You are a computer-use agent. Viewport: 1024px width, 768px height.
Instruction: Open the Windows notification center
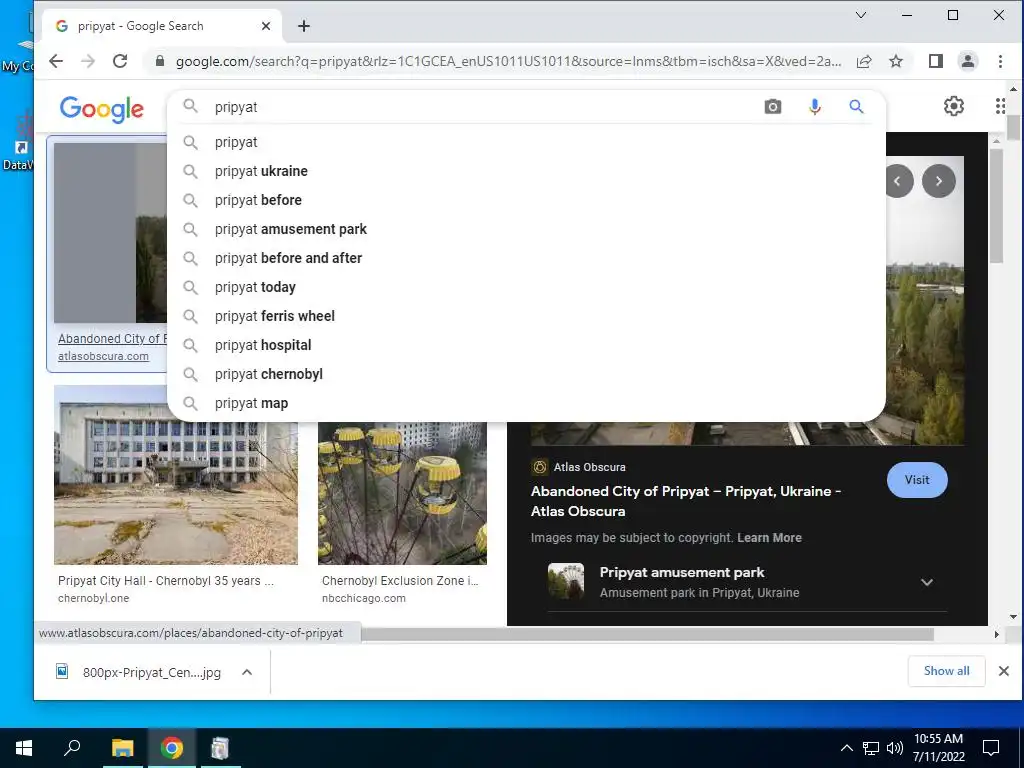pyautogui.click(x=991, y=748)
